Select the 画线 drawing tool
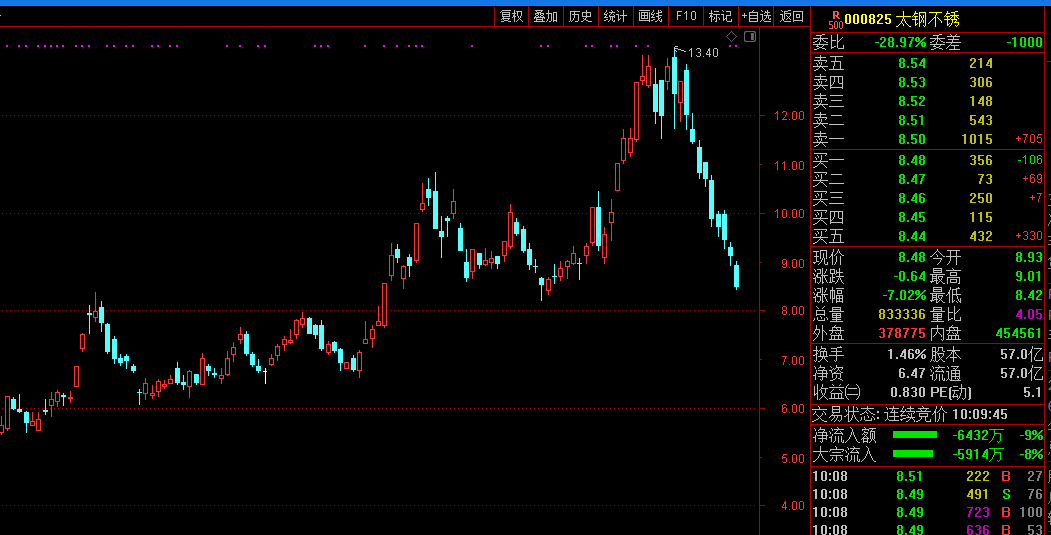This screenshot has height=535, width=1051. click(x=650, y=17)
